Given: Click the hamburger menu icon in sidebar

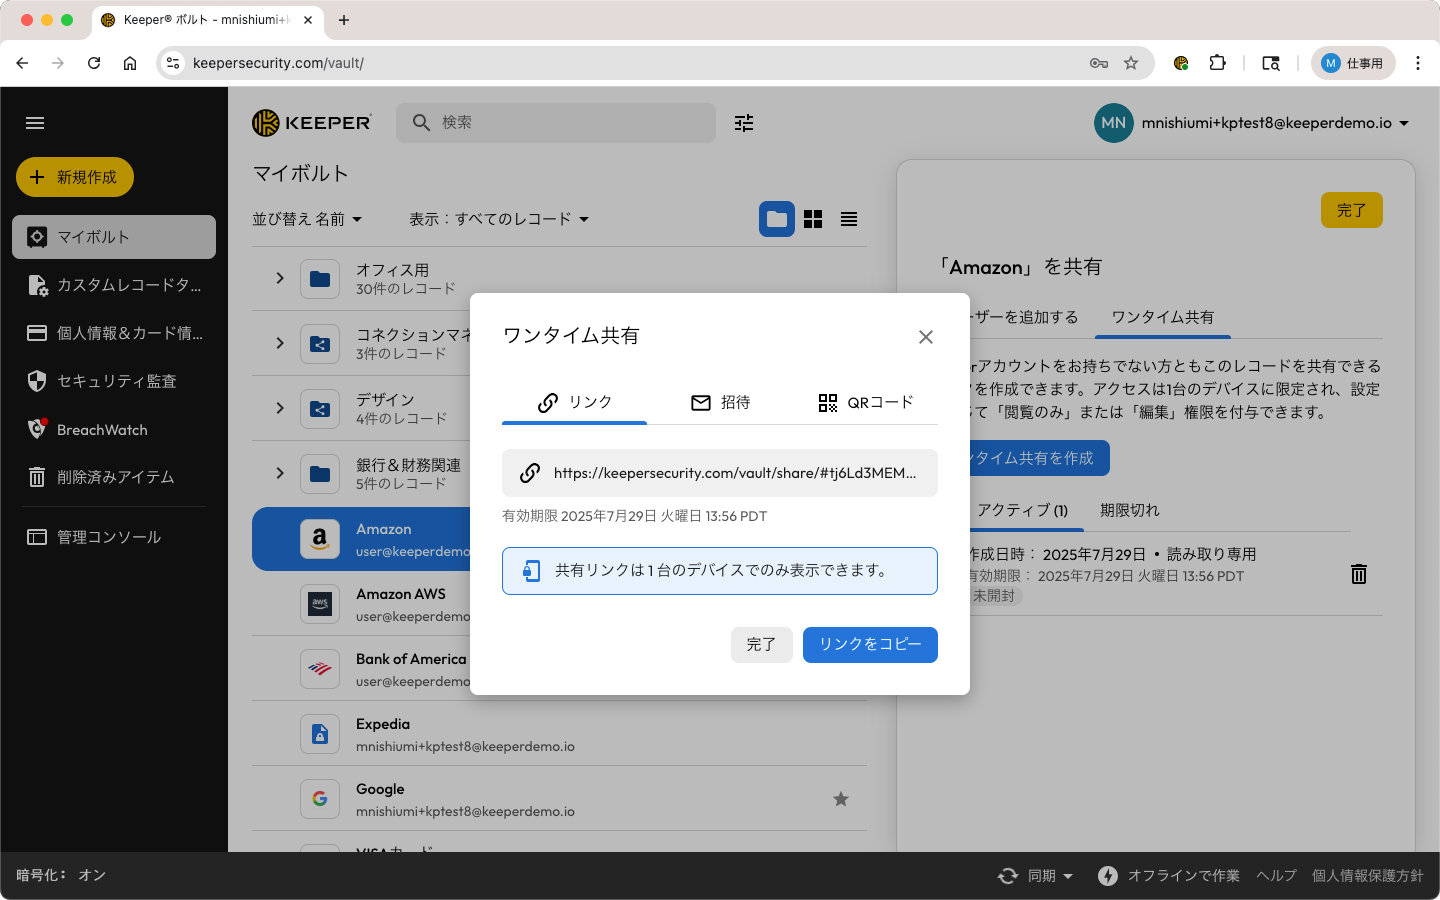Looking at the screenshot, I should (35, 123).
